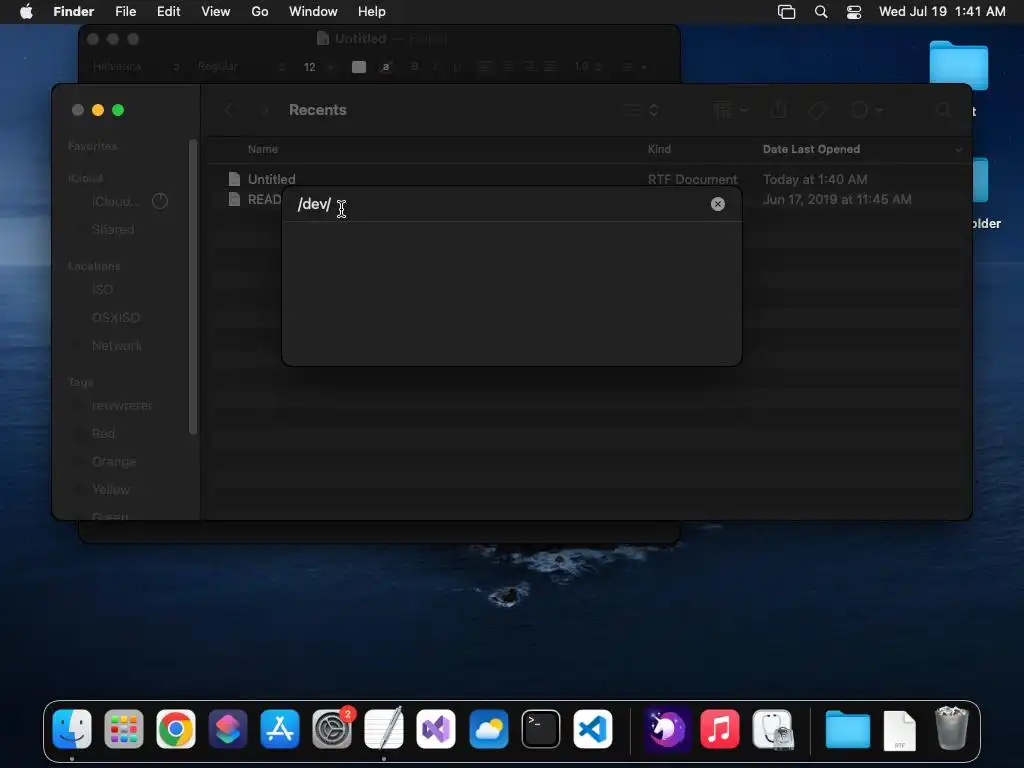The height and width of the screenshot is (768, 1024).
Task: Click the Finder Tags toolbar icon
Action: (818, 110)
